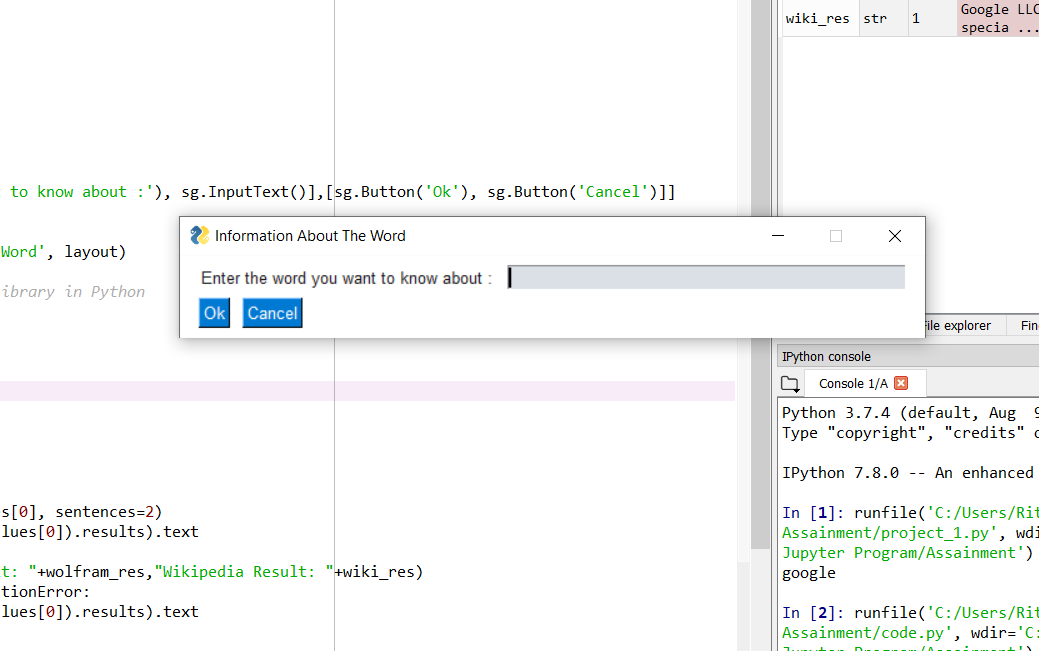Focus the word input text field
The image size is (1039, 651).
706,277
